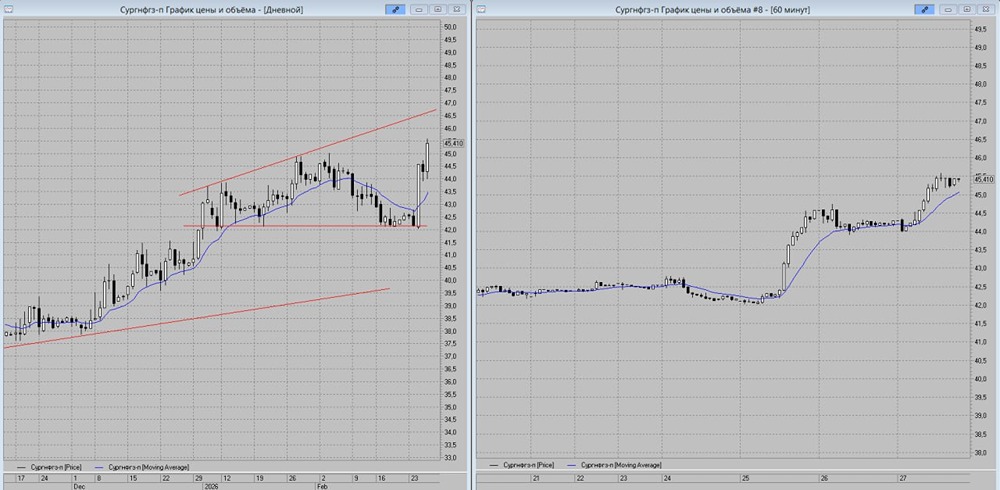Minimize the 60 минут chart window

pos(949,9)
